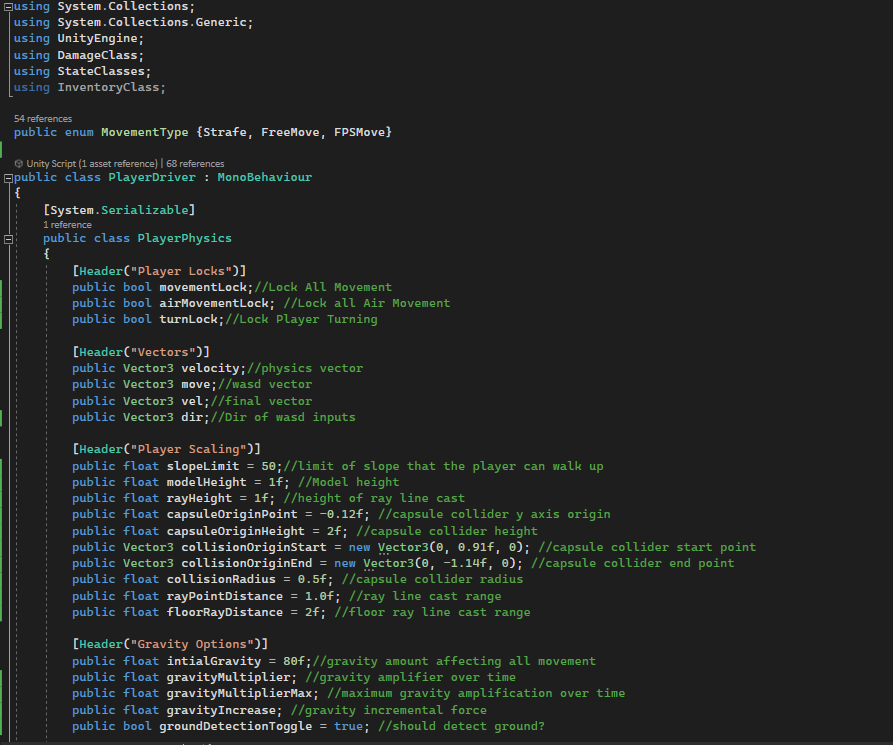Click the 'collisionOriginStart' variable name
Viewport: 893px width, 745px height.
point(254,547)
